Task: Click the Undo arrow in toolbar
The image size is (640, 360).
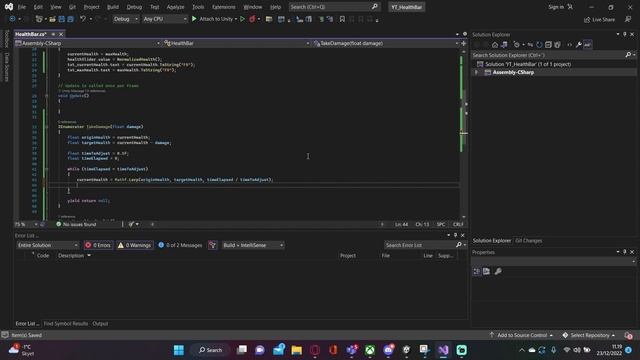Action: coord(83,19)
